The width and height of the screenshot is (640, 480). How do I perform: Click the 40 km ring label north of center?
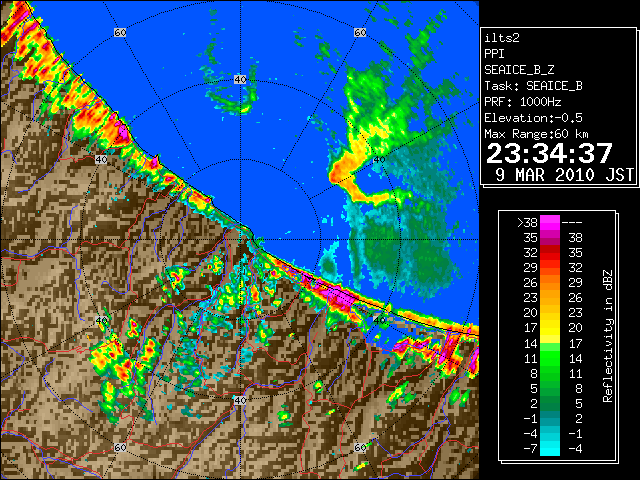pos(240,80)
